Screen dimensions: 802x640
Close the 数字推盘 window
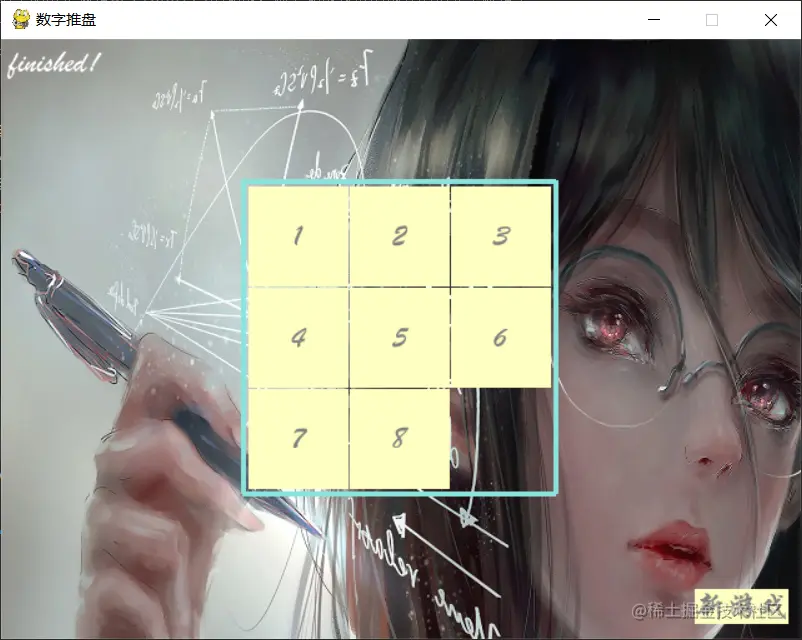point(771,20)
